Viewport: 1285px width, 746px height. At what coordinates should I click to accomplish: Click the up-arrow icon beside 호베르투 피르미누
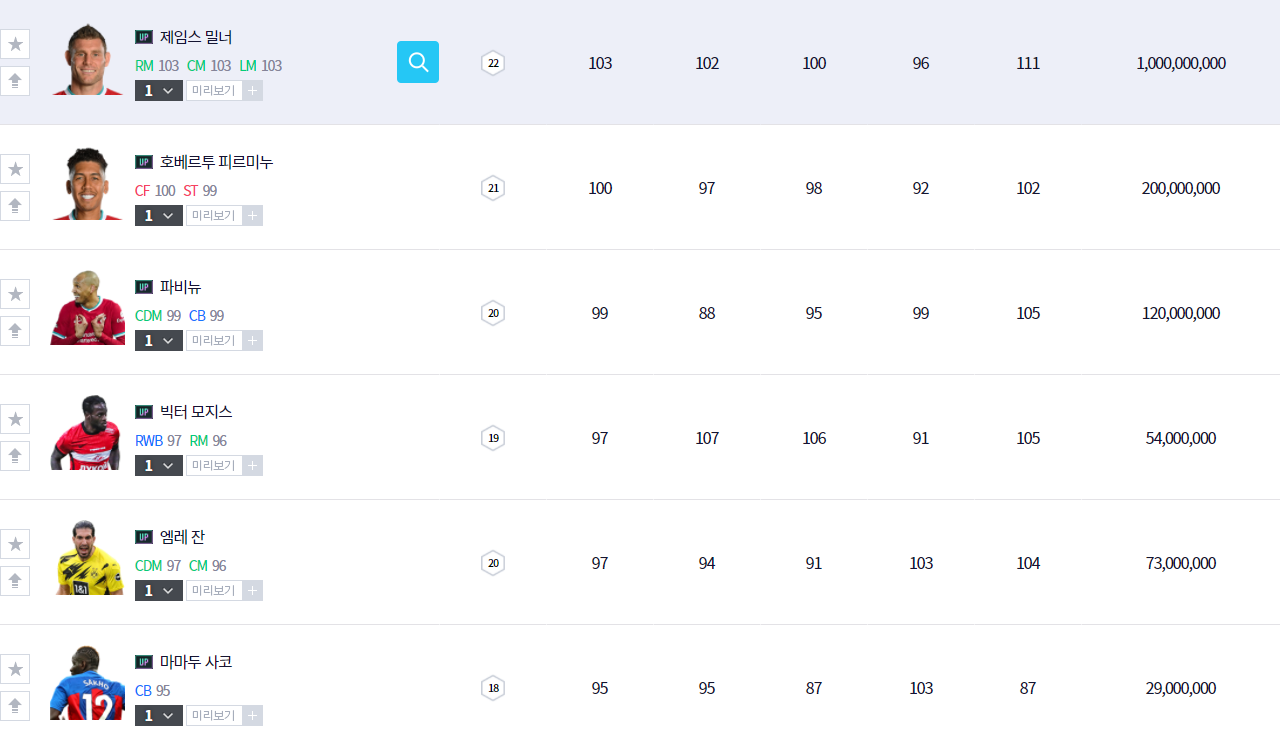click(15, 206)
